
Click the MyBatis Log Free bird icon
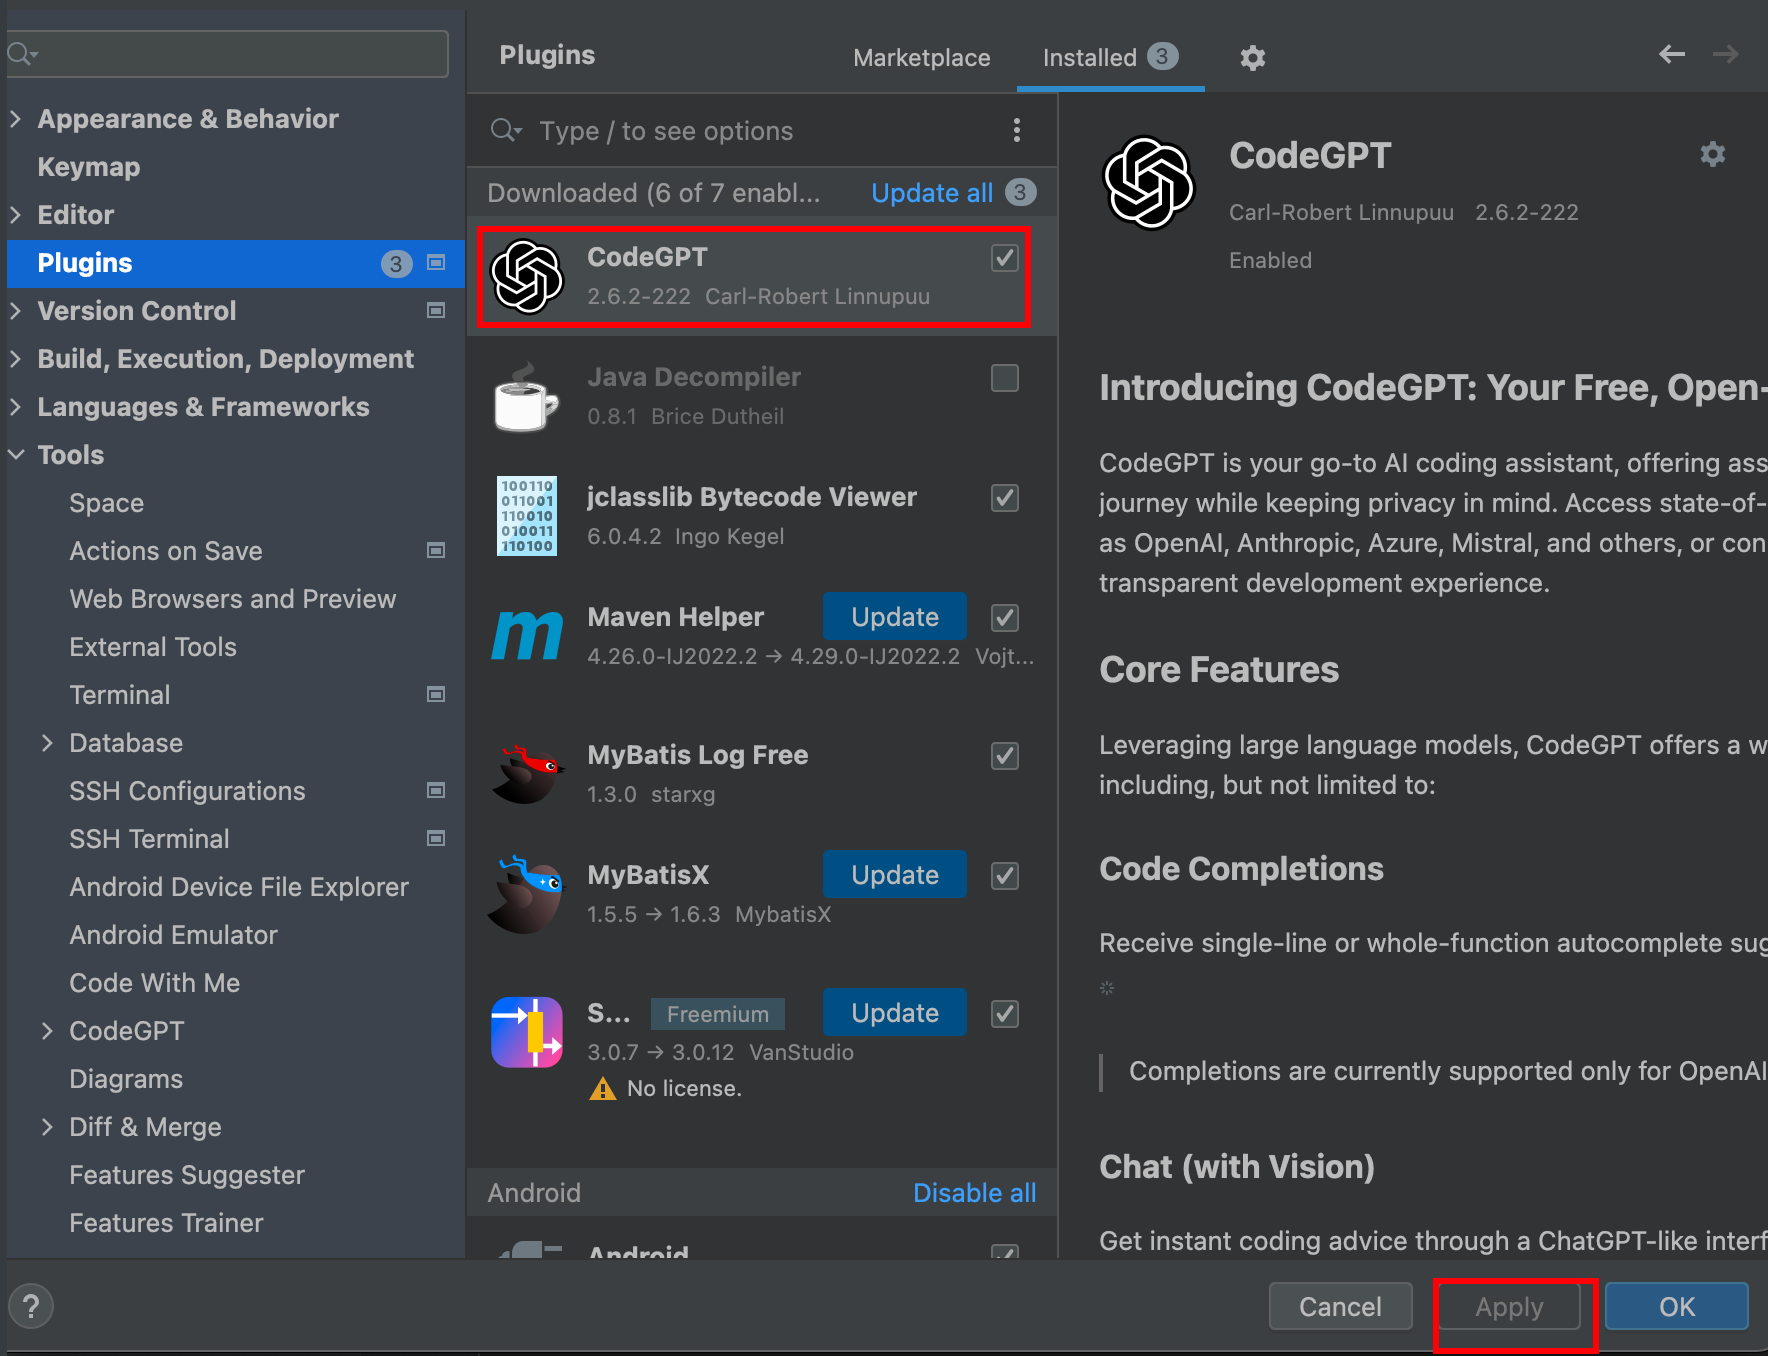tap(527, 774)
